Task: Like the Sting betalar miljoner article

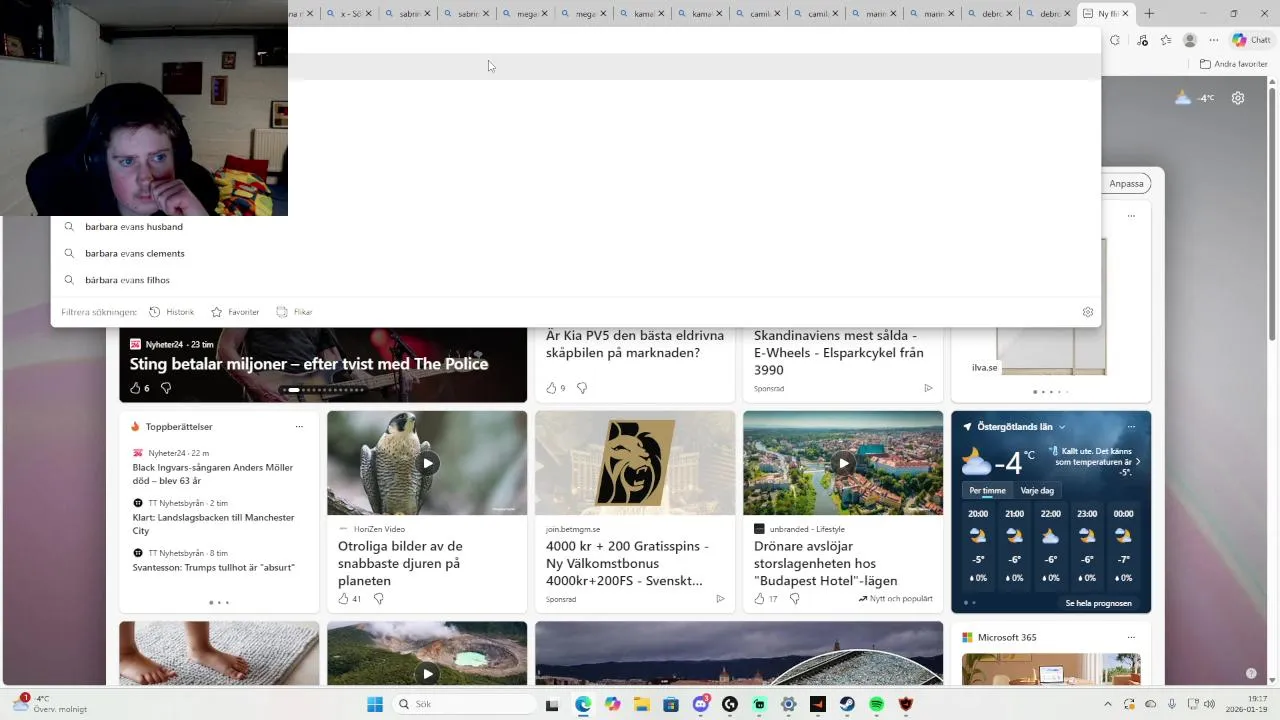Action: coord(135,388)
